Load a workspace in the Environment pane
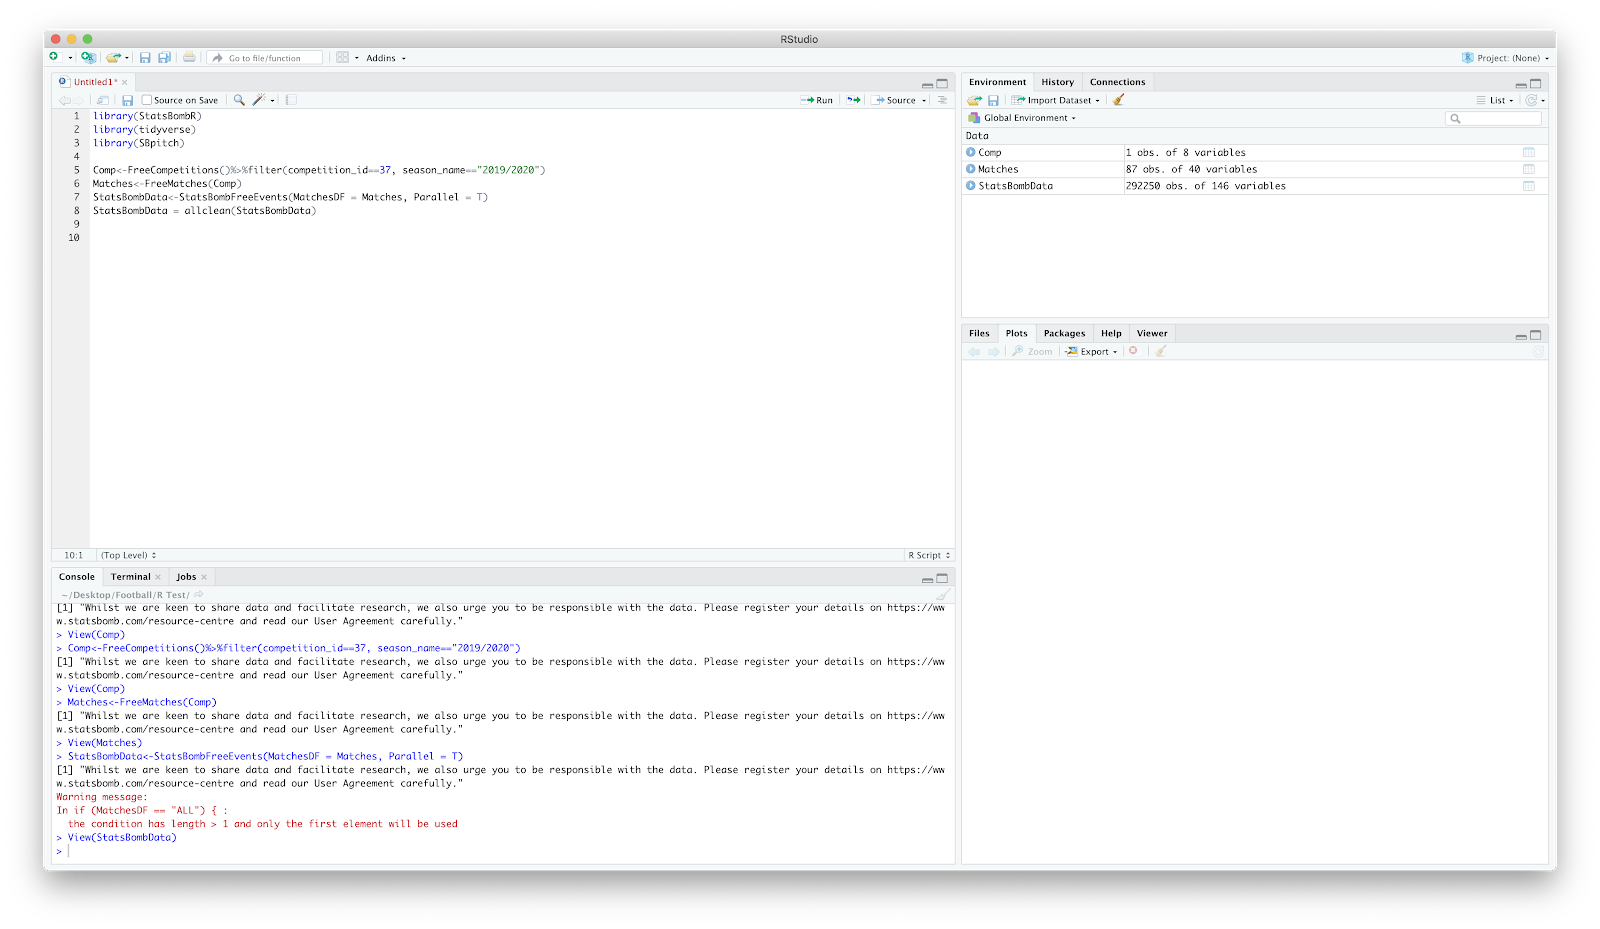1600x929 pixels. click(975, 100)
